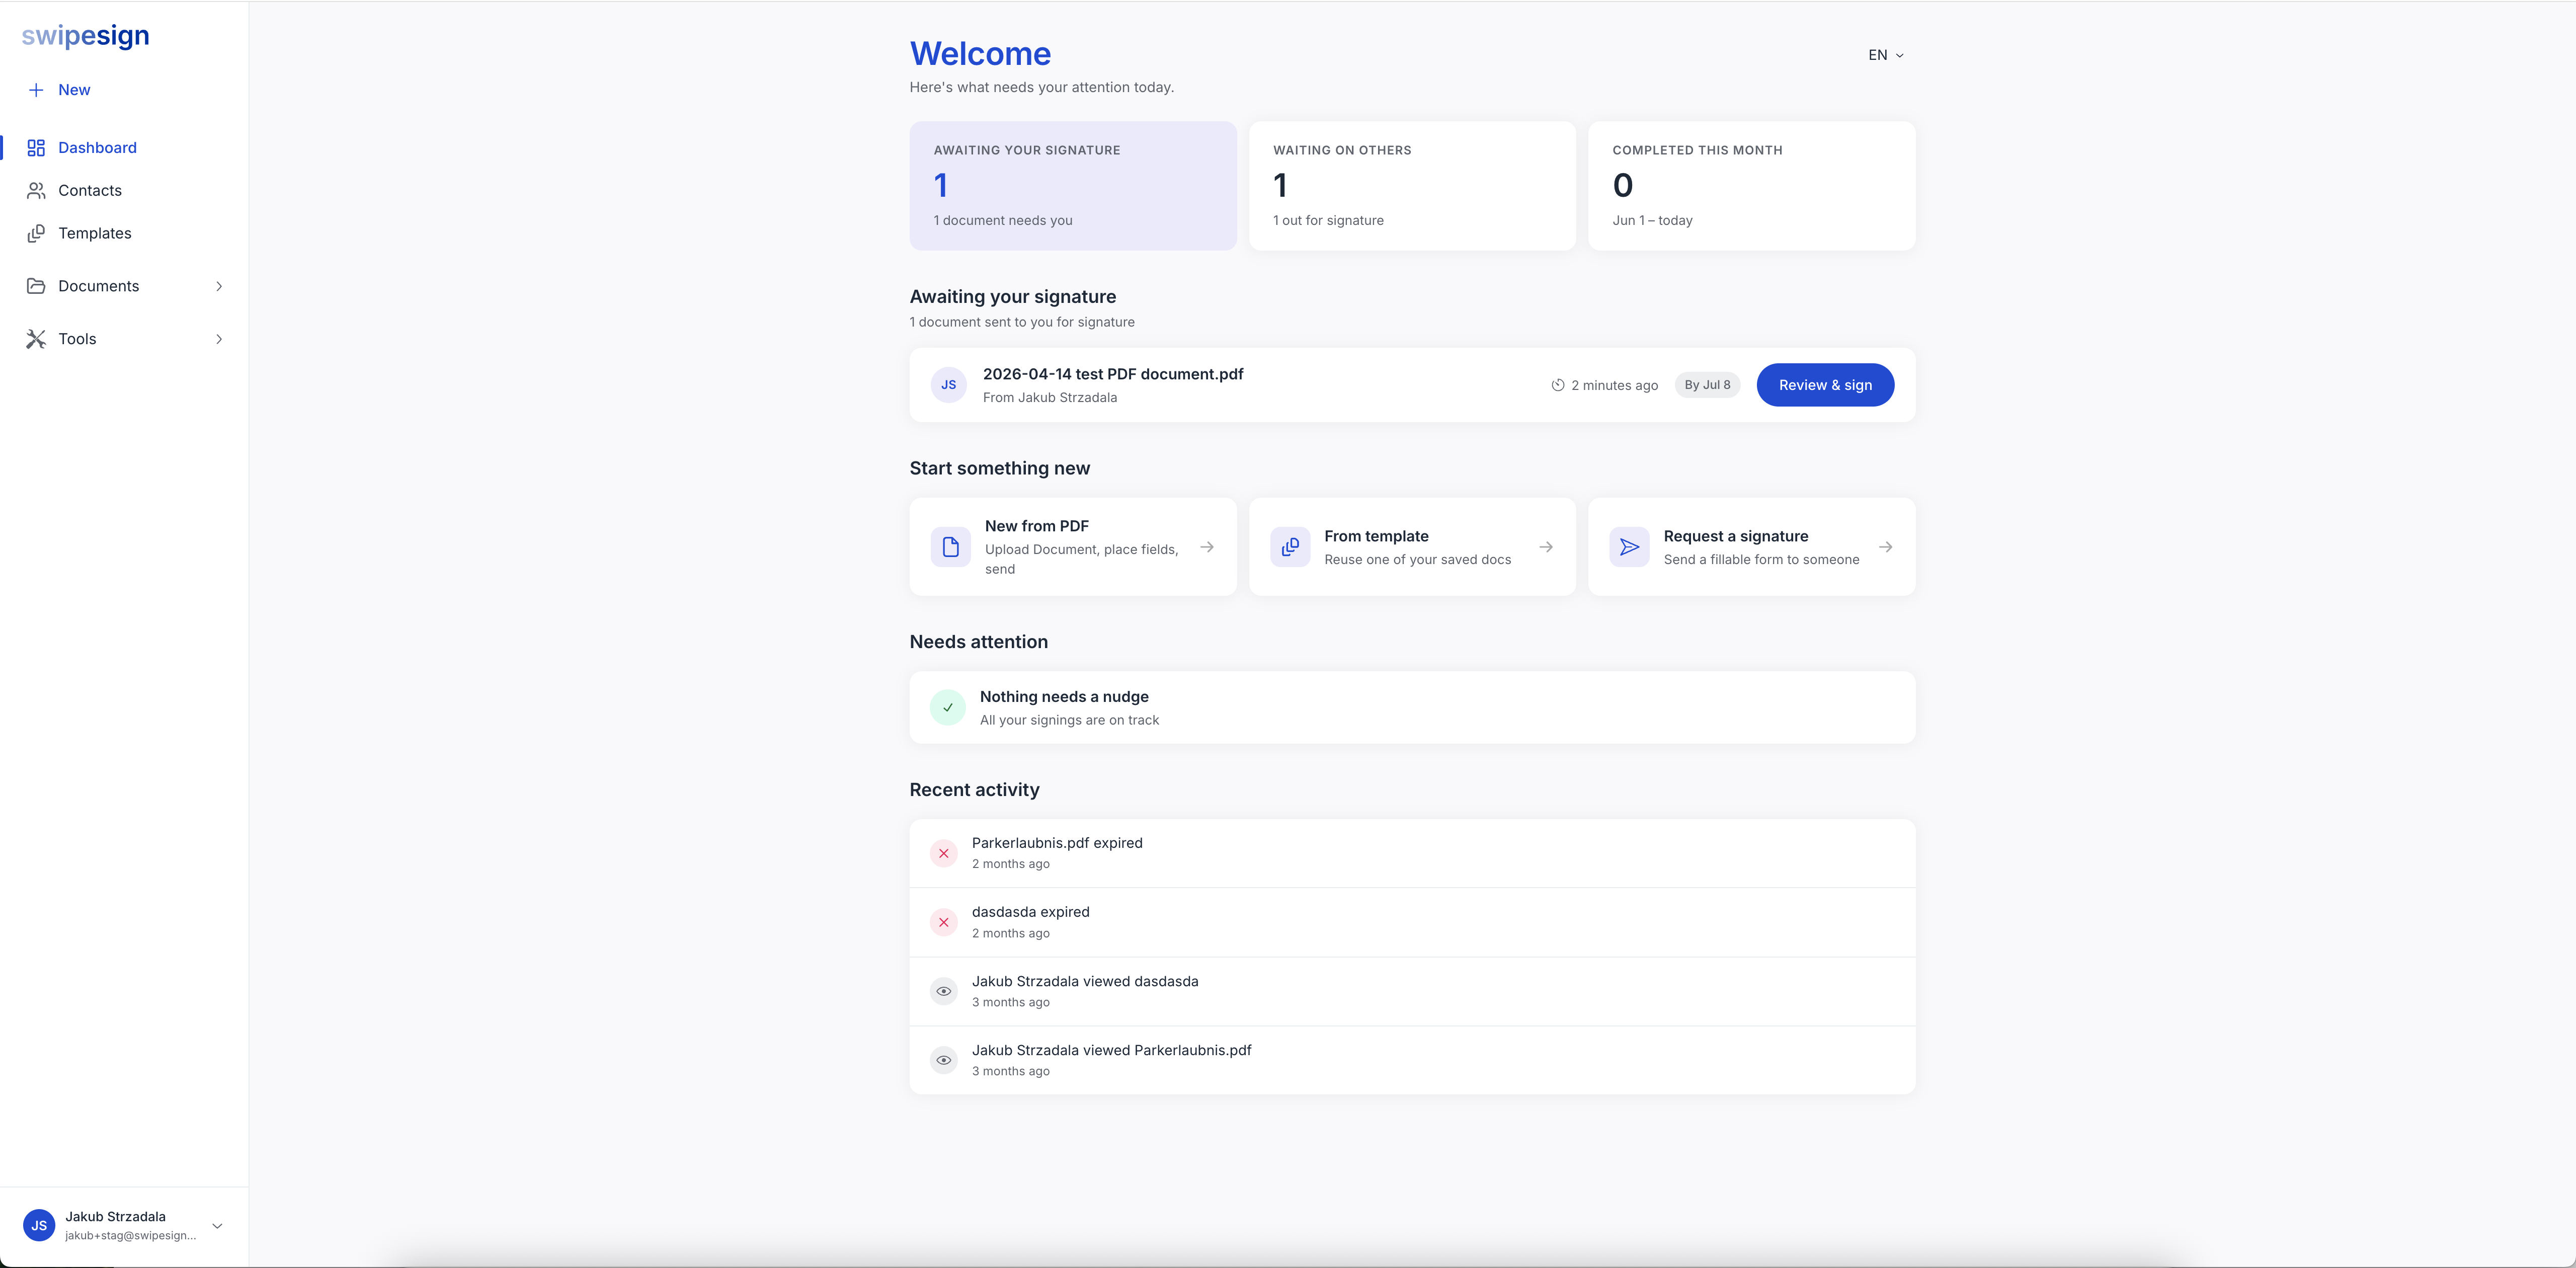Click 2 minutes ago timestamp
Viewport: 2576px width, 1268px height.
(x=1614, y=385)
